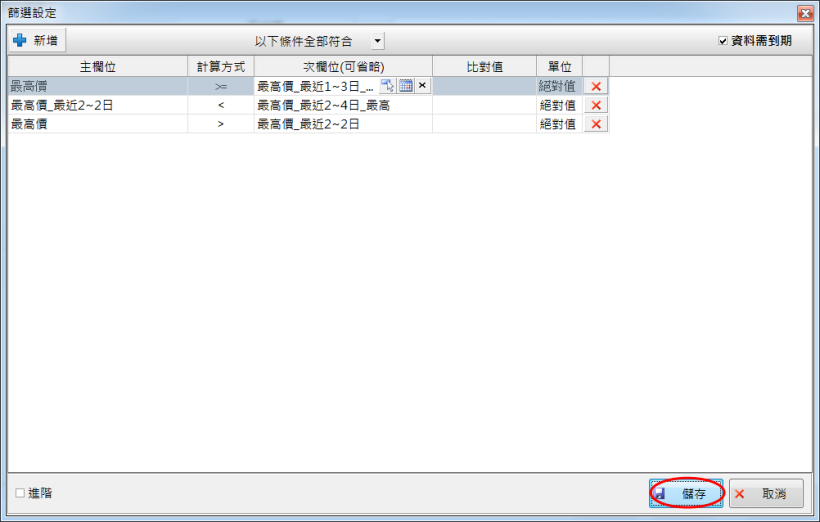This screenshot has height=522, width=820.
Task: Select 絕對值 unit in the third row
Action: coord(560,124)
